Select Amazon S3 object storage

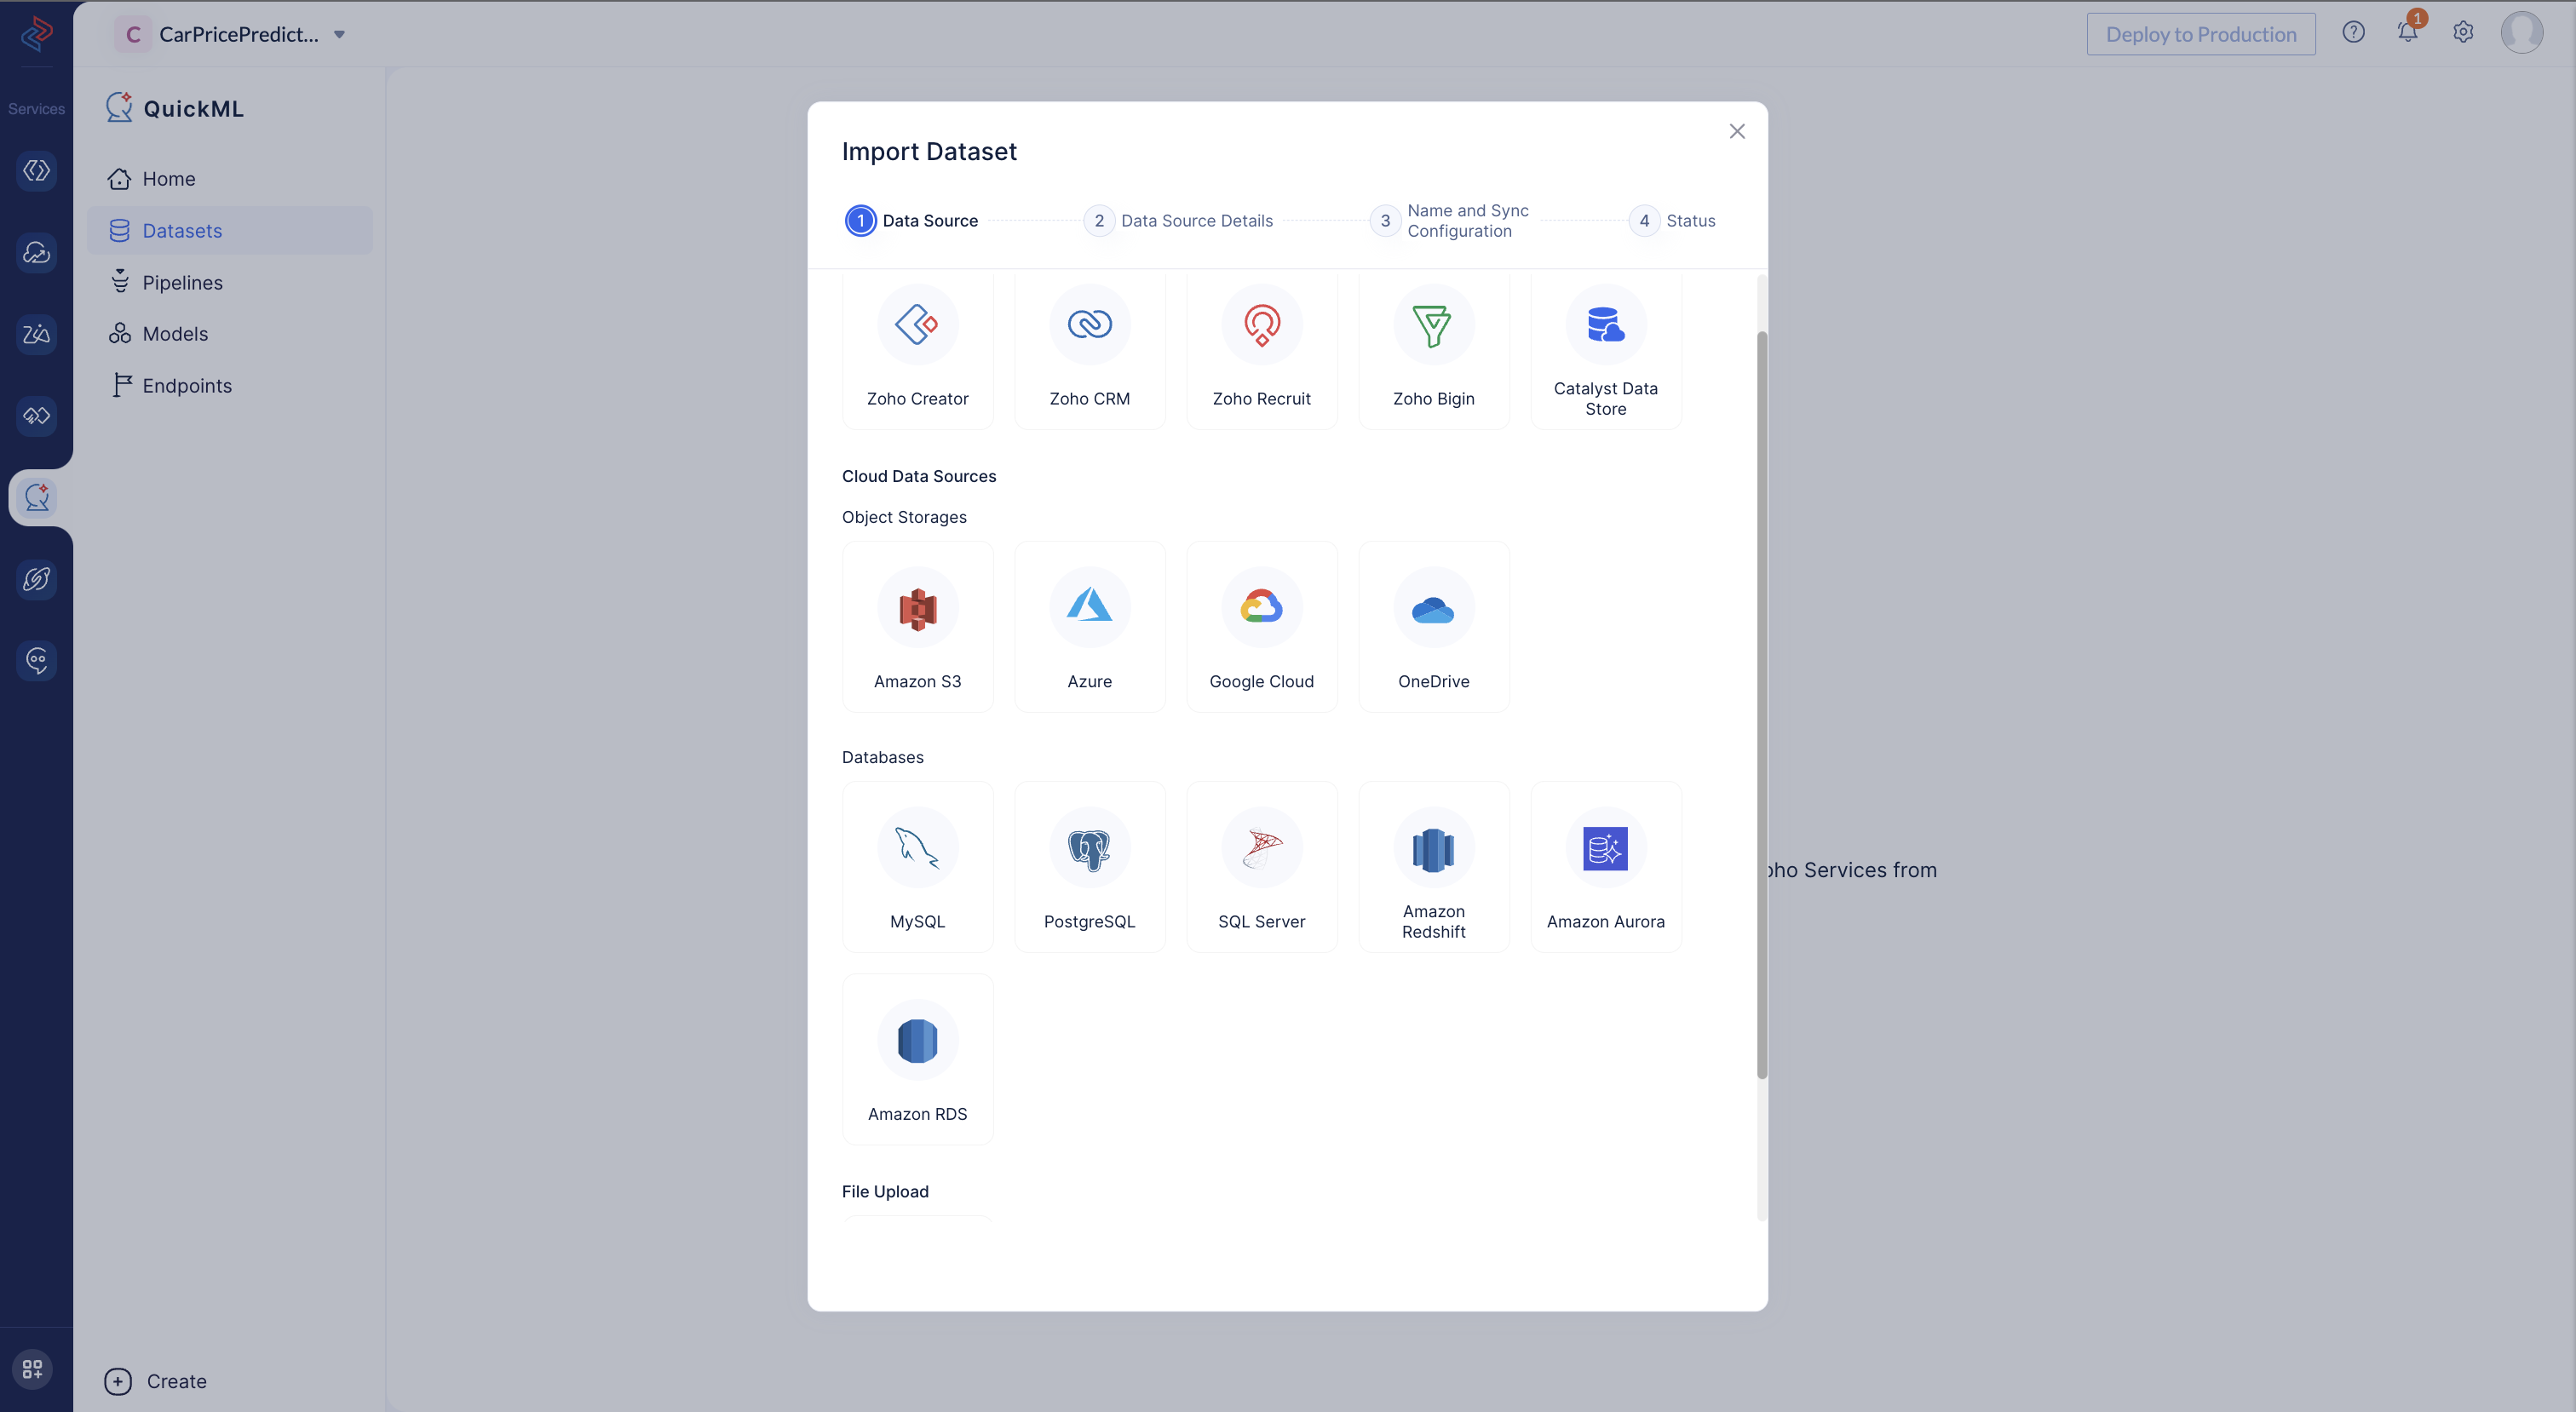click(917, 627)
